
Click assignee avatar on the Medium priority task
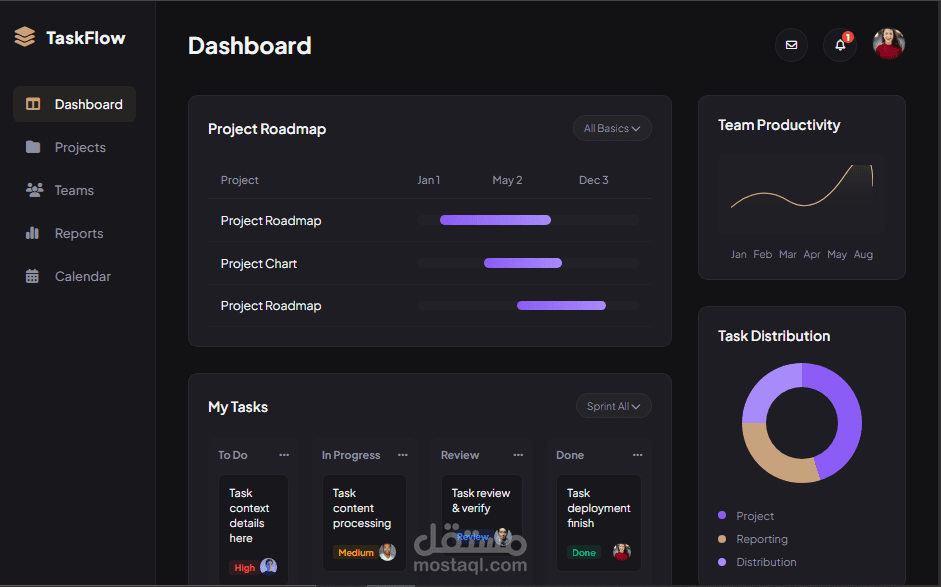pyautogui.click(x=388, y=552)
